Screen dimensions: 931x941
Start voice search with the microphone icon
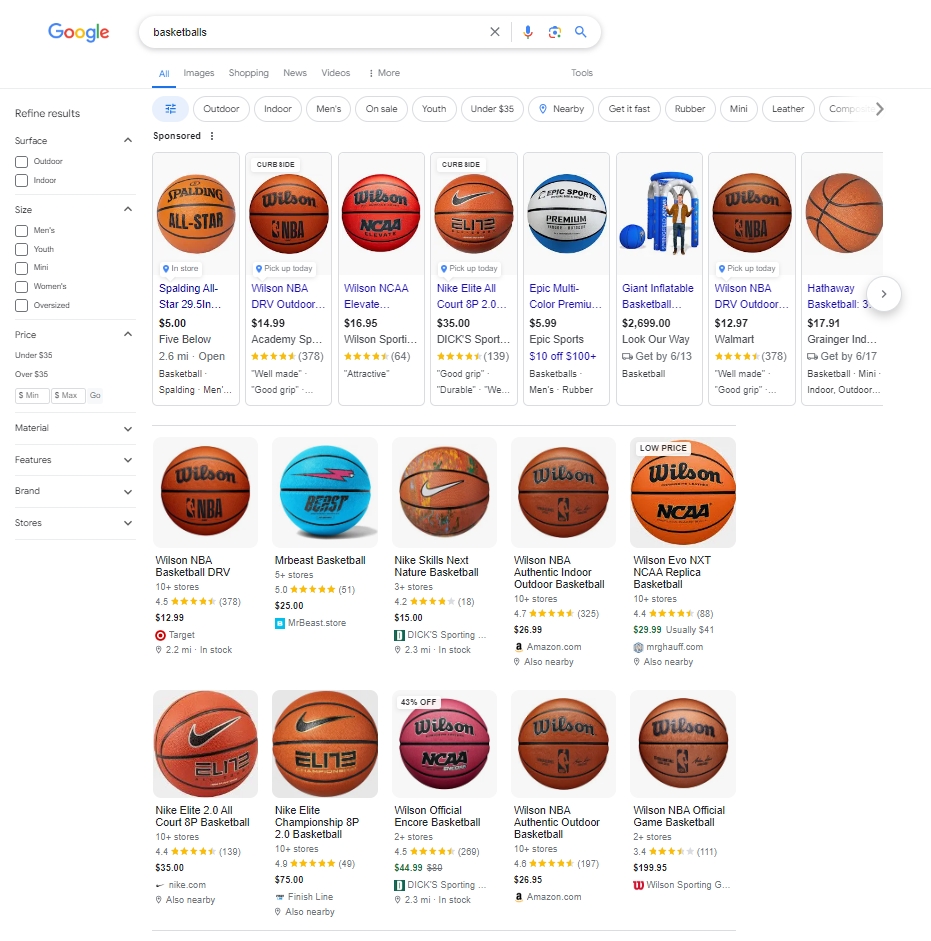pyautogui.click(x=528, y=32)
